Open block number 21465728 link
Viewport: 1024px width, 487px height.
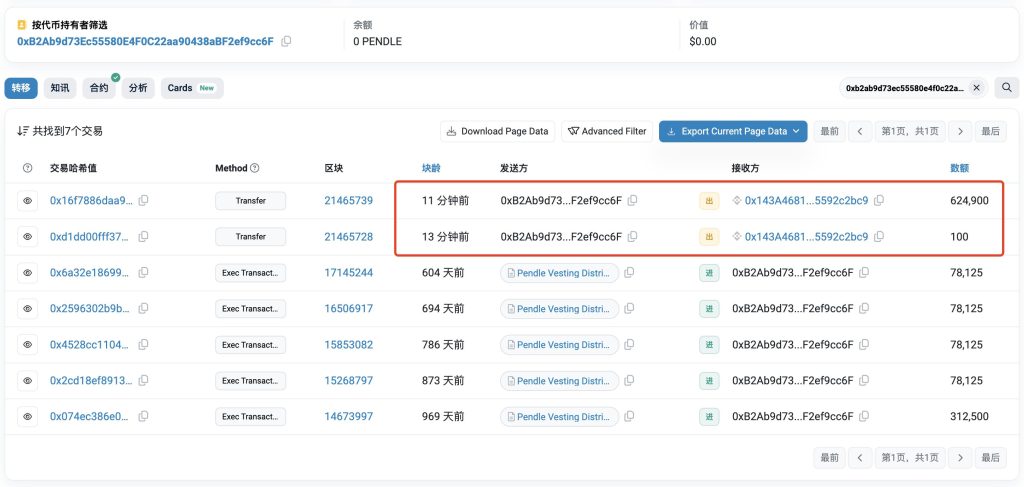click(x=348, y=237)
